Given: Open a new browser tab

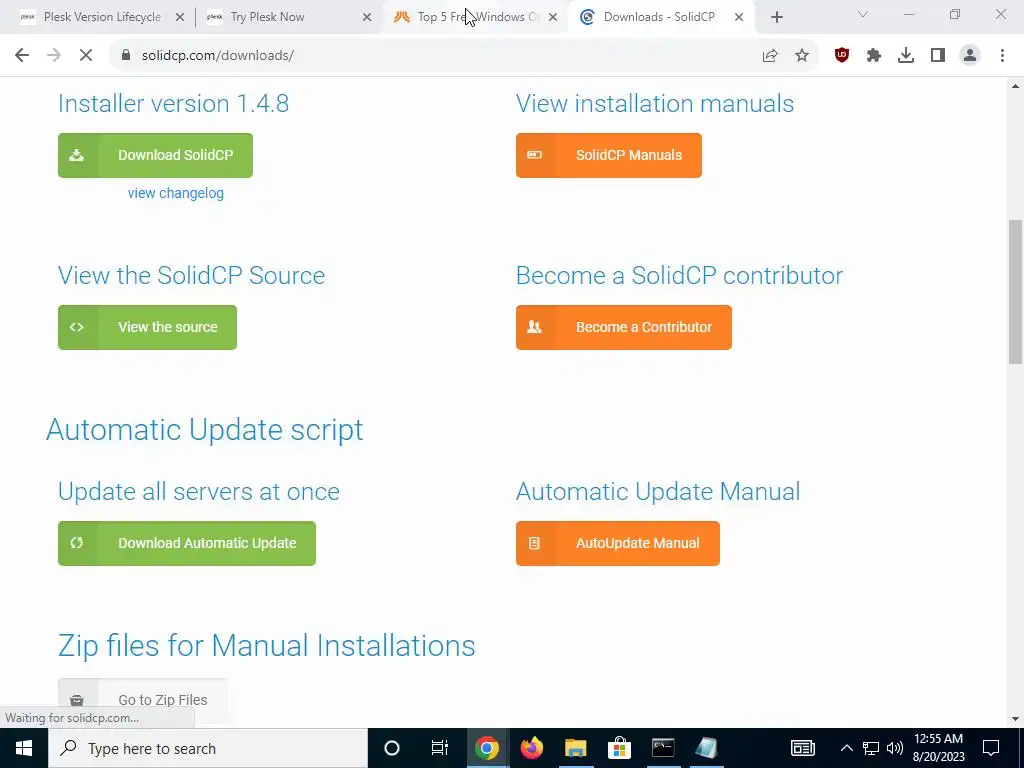Looking at the screenshot, I should click(x=776, y=18).
